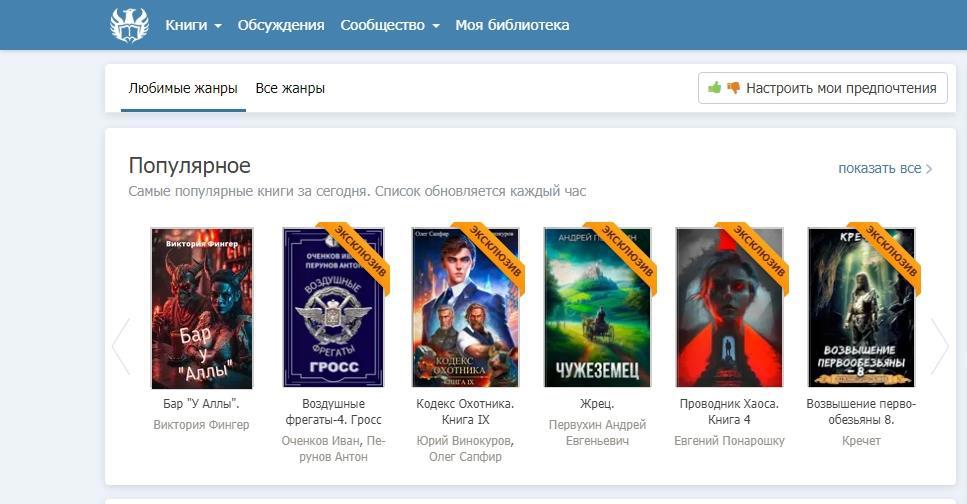Screen dimensions: 967x504
Task: Open author Кречет
Action: click(x=861, y=440)
